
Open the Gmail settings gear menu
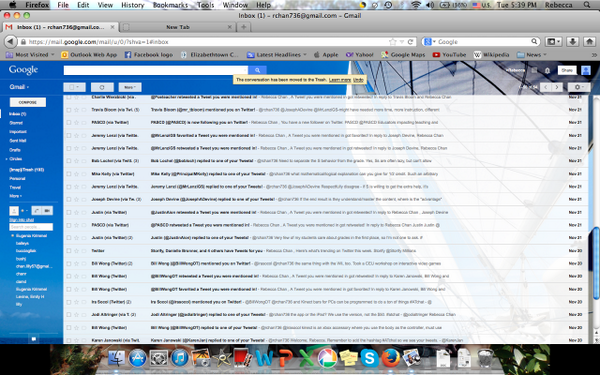click(x=579, y=87)
